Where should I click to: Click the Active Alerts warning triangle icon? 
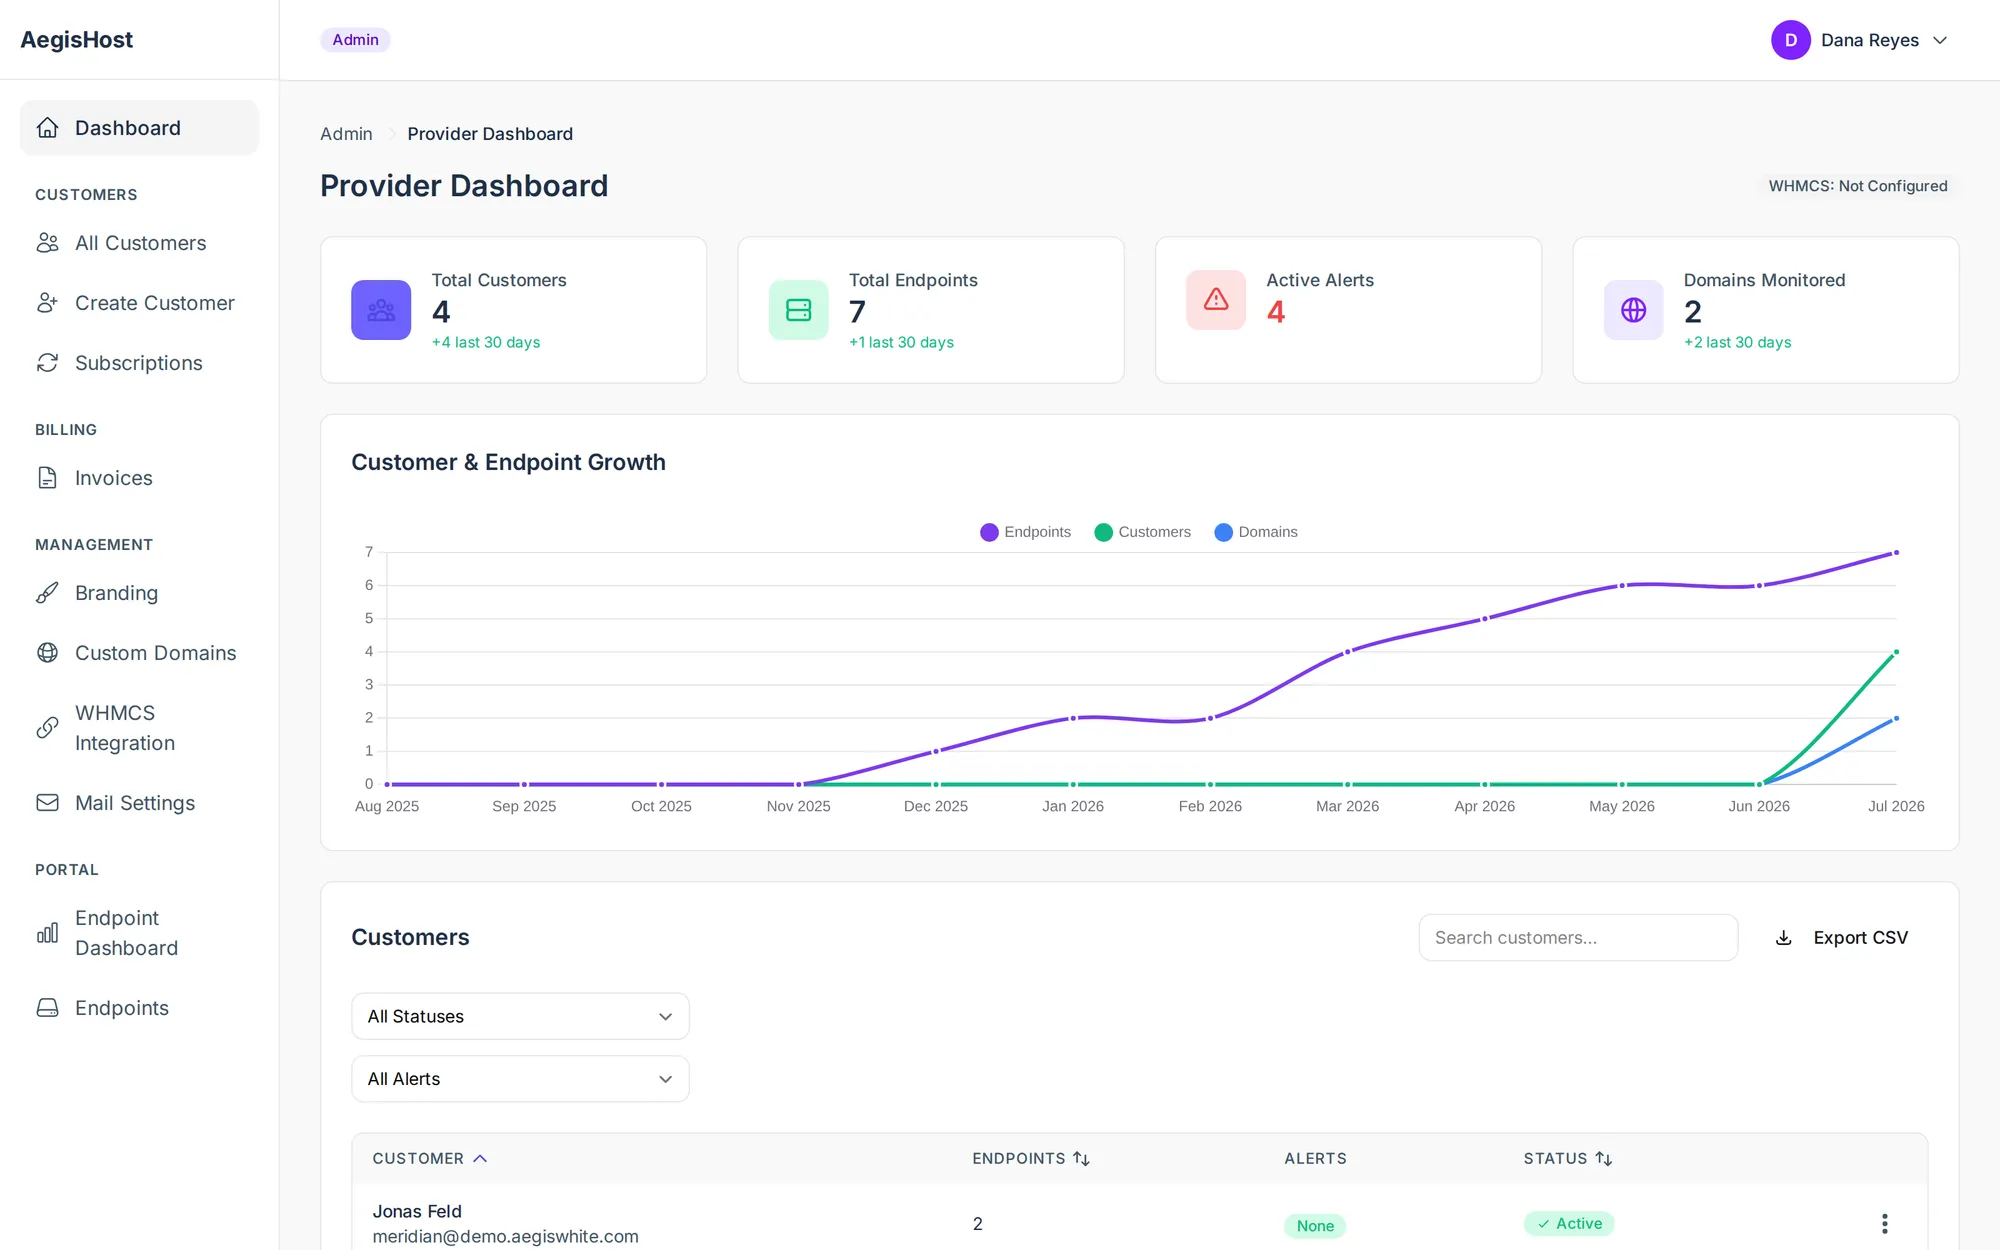click(x=1216, y=299)
